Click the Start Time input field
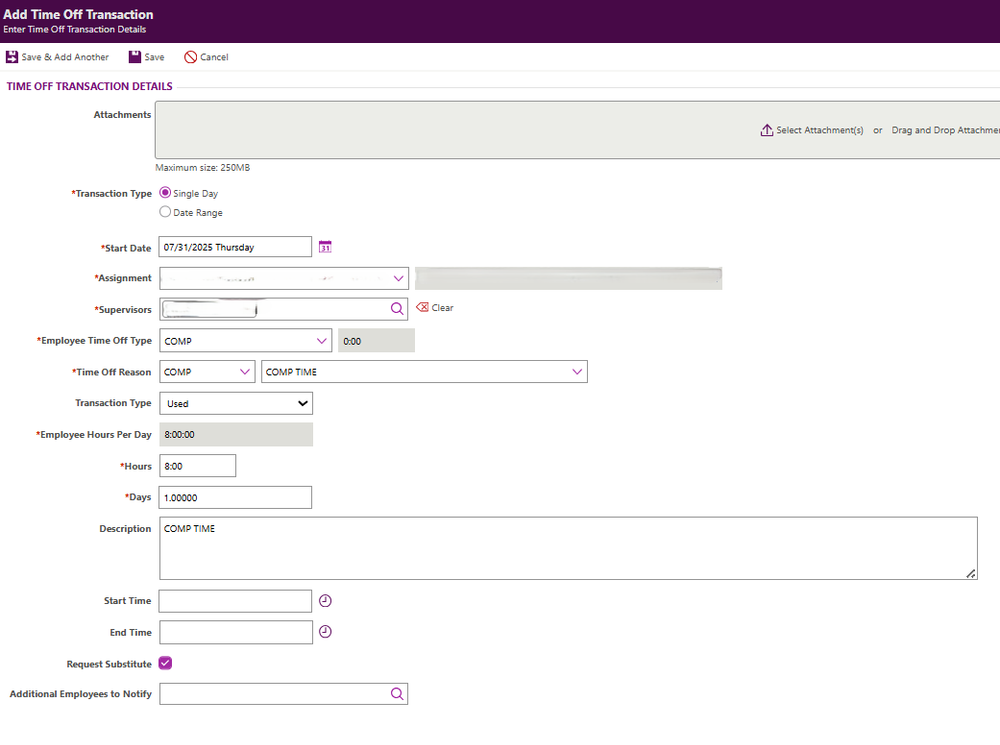 point(235,601)
